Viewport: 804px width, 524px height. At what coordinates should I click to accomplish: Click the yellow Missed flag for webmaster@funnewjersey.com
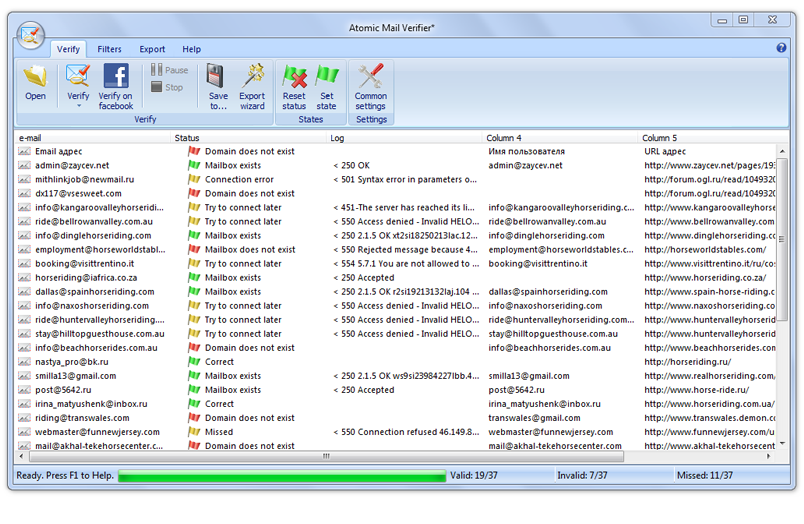[194, 432]
